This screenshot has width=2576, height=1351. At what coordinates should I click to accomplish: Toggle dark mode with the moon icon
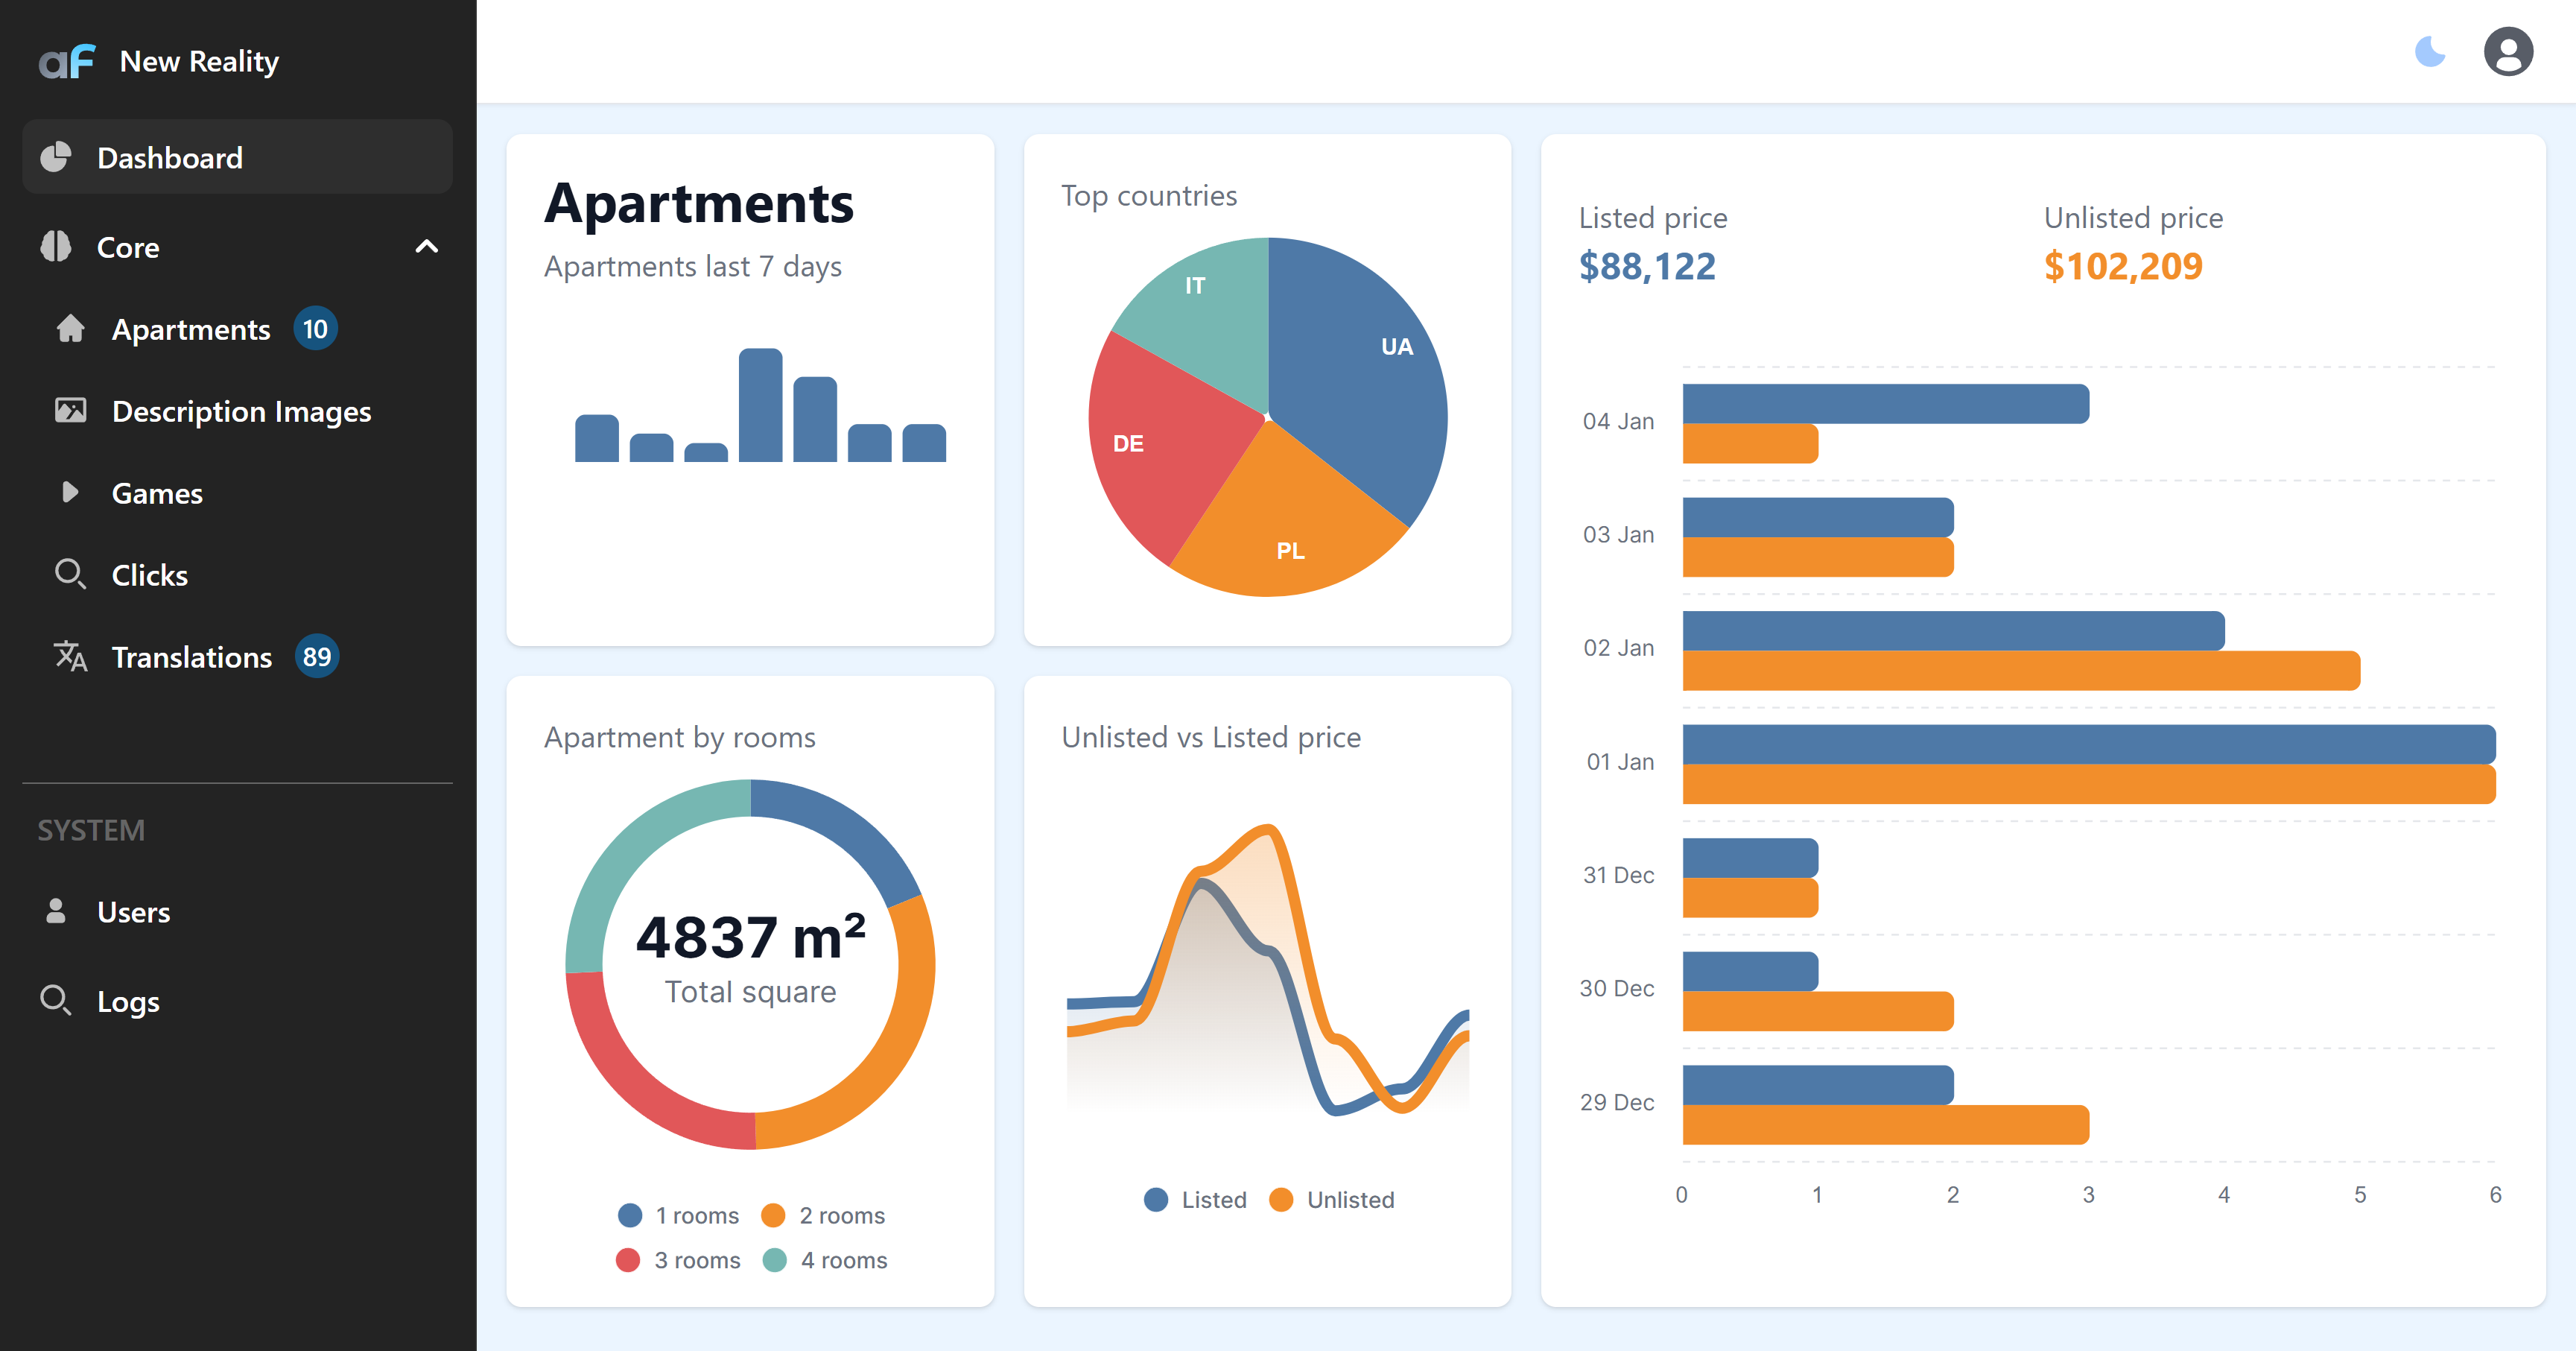coord(2430,51)
